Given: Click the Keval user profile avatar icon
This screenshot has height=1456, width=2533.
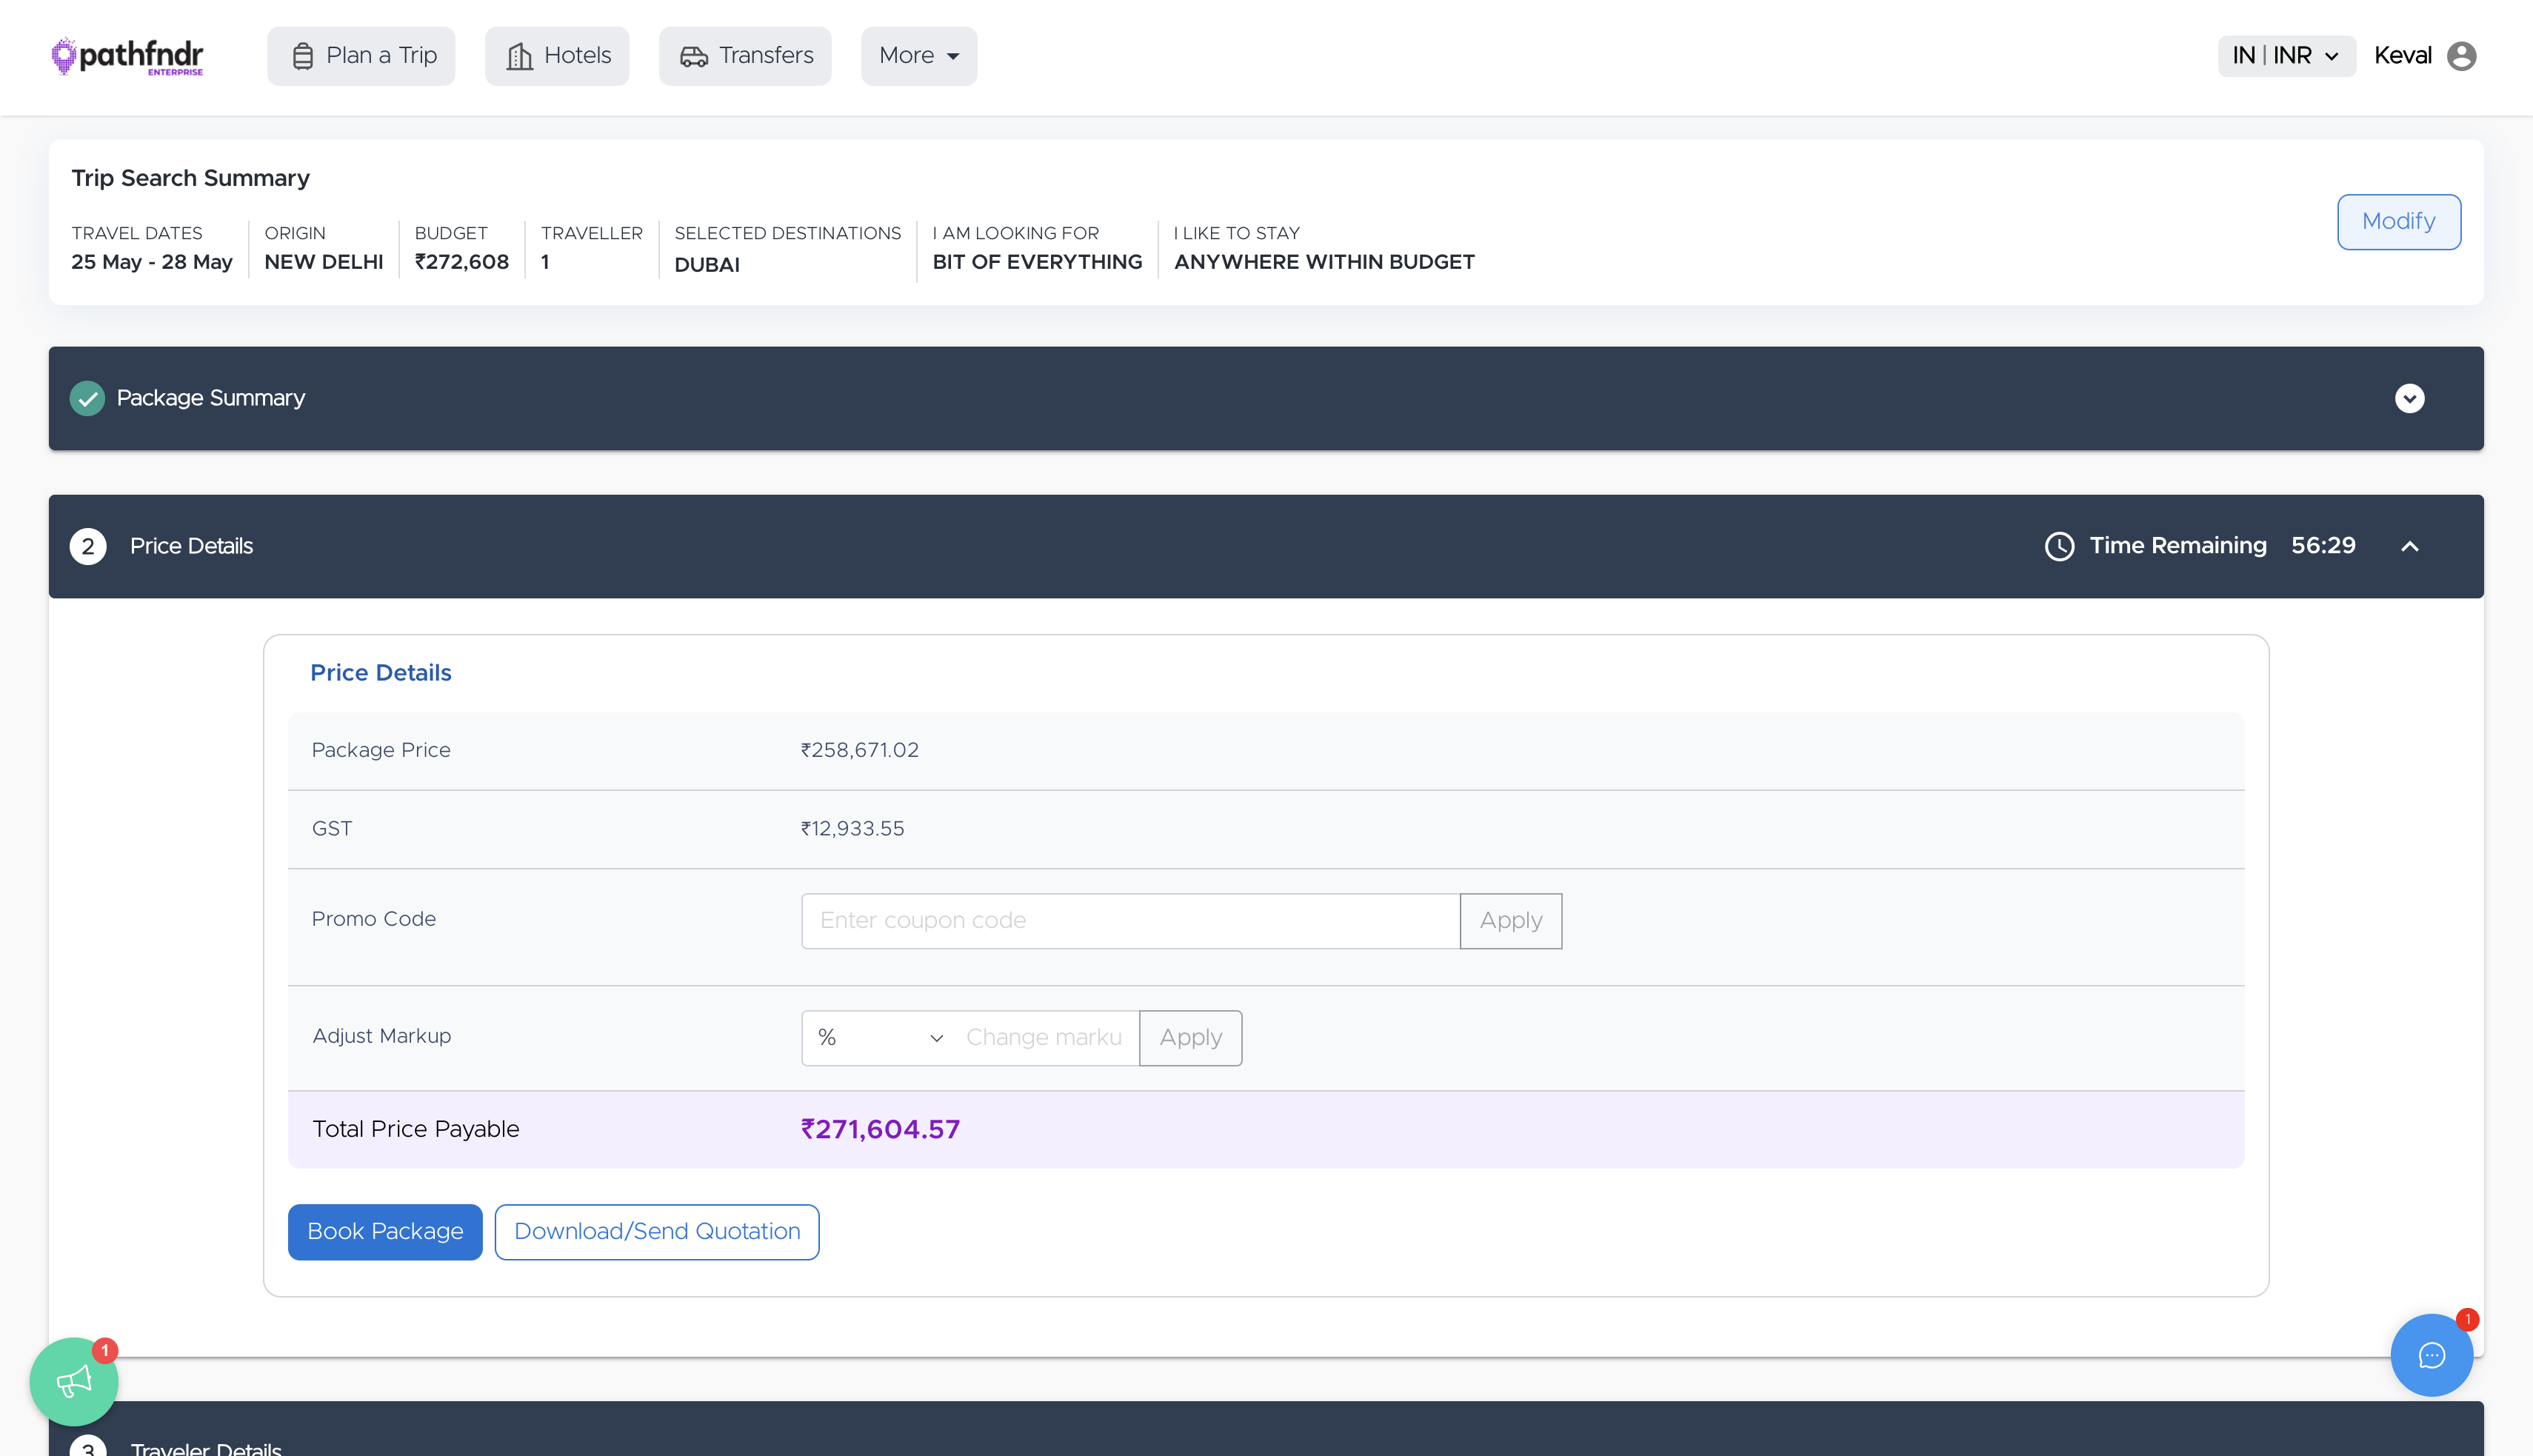Looking at the screenshot, I should (2462, 56).
